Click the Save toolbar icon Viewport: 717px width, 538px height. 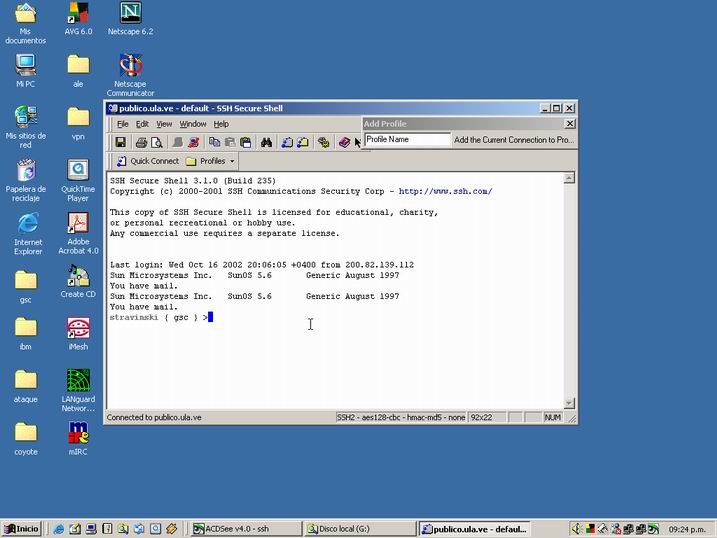(120, 142)
